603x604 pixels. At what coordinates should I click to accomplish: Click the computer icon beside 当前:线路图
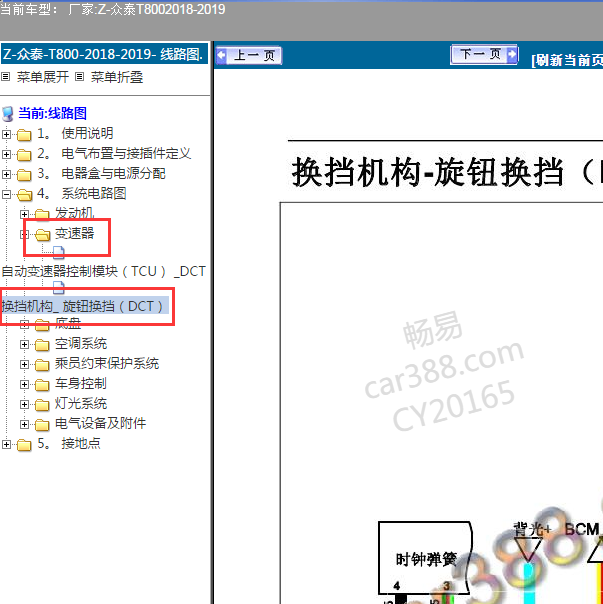point(7,114)
